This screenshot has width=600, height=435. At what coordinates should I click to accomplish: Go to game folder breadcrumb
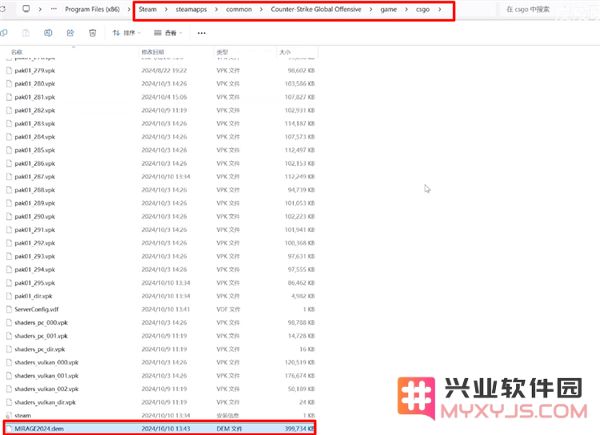tap(388, 9)
